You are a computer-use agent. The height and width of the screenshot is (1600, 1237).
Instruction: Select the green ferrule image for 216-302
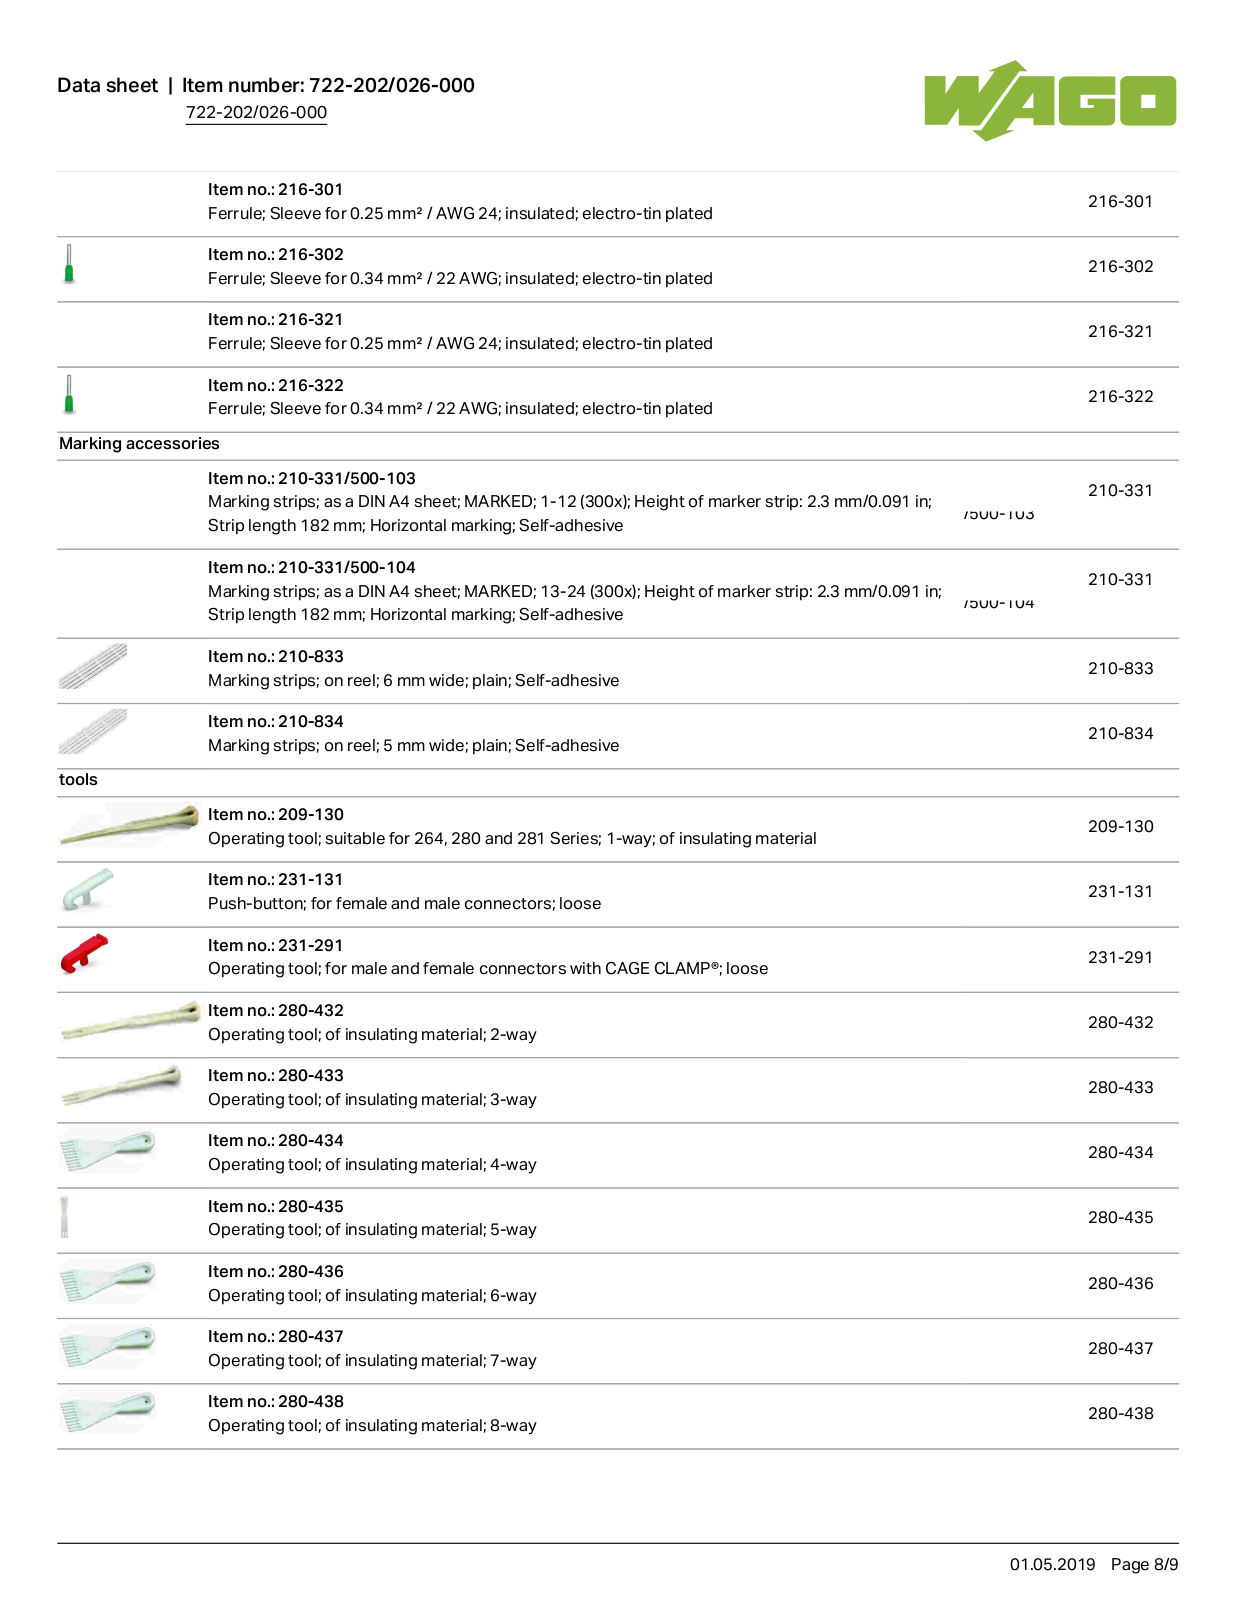(x=69, y=264)
